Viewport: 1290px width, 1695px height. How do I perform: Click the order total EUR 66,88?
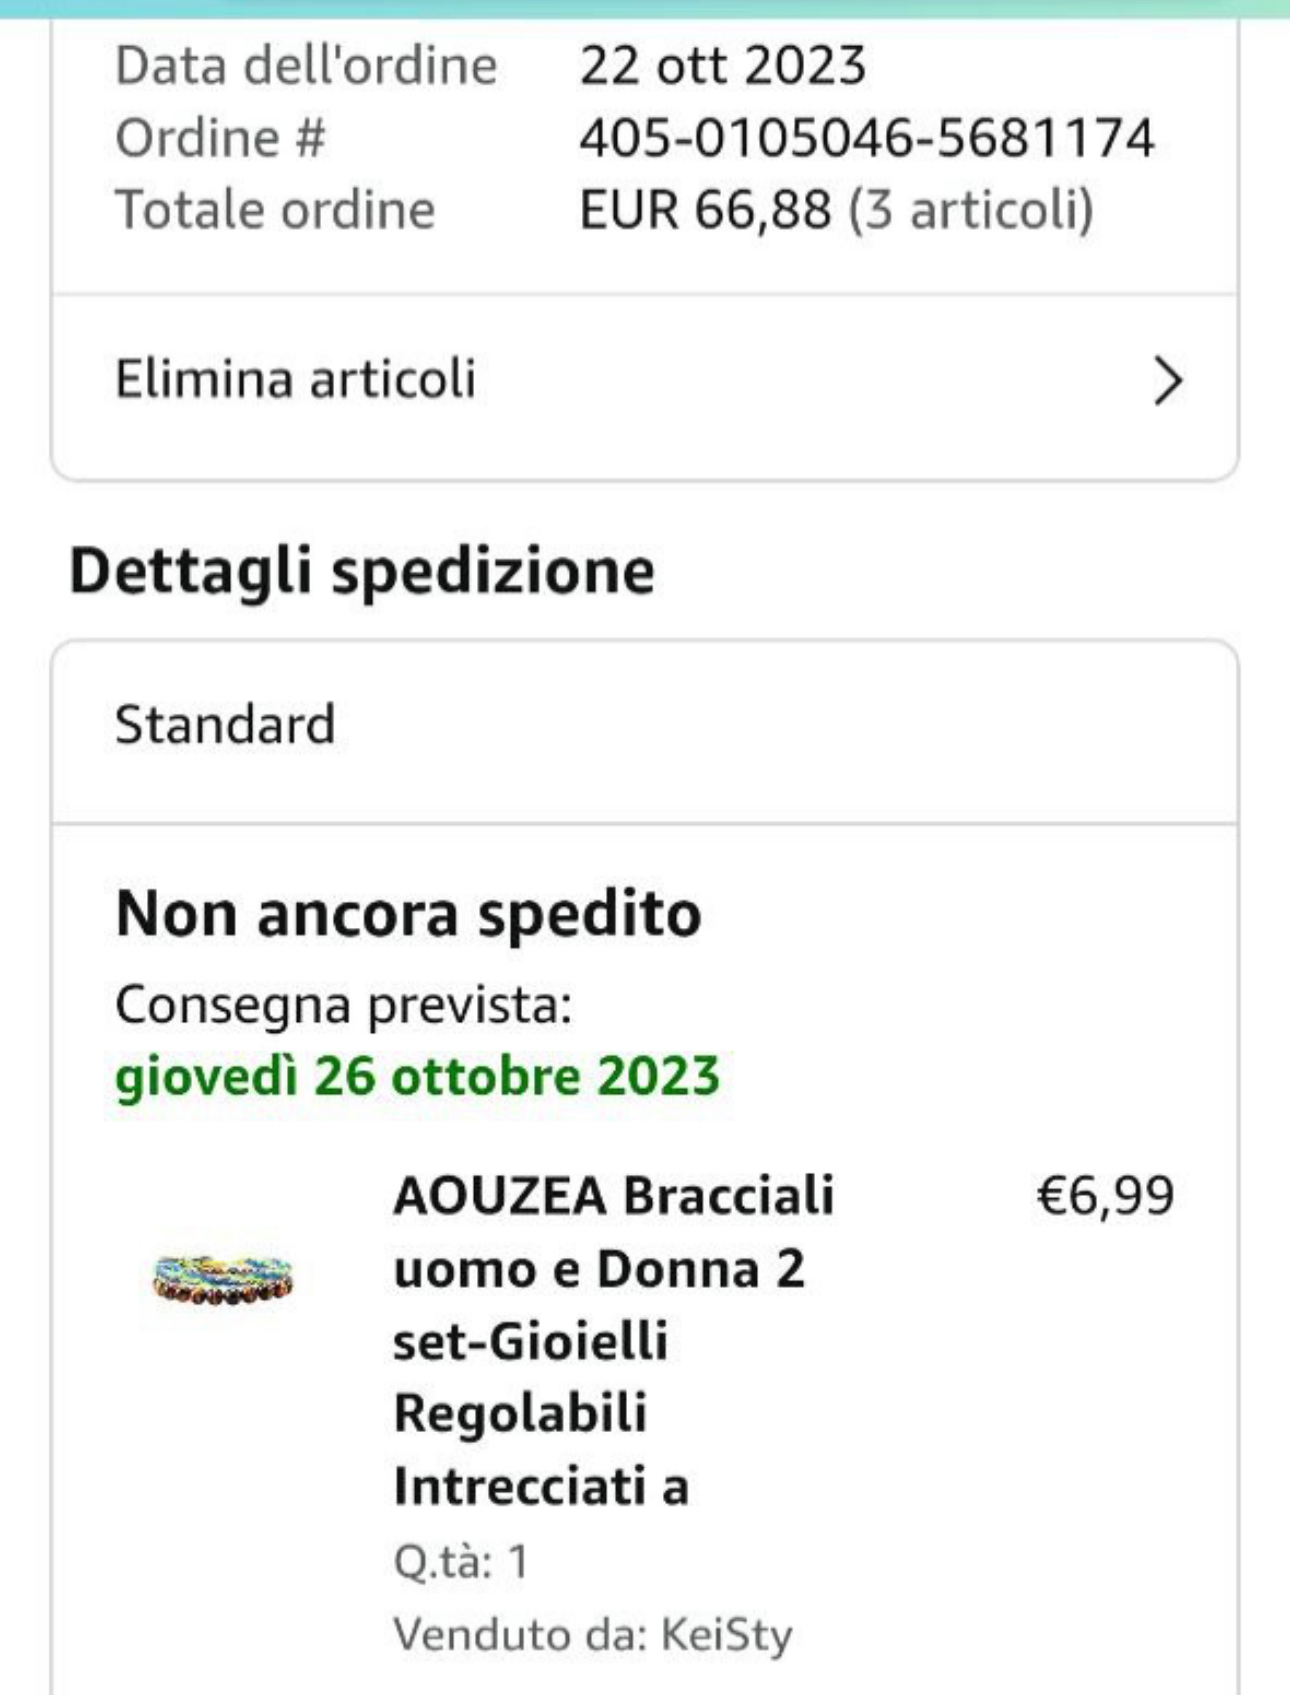point(705,210)
